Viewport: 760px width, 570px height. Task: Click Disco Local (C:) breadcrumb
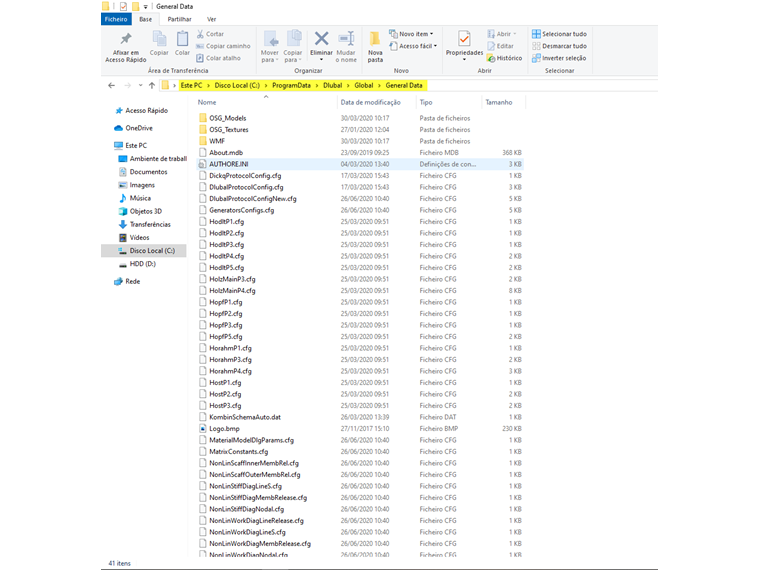pos(237,85)
